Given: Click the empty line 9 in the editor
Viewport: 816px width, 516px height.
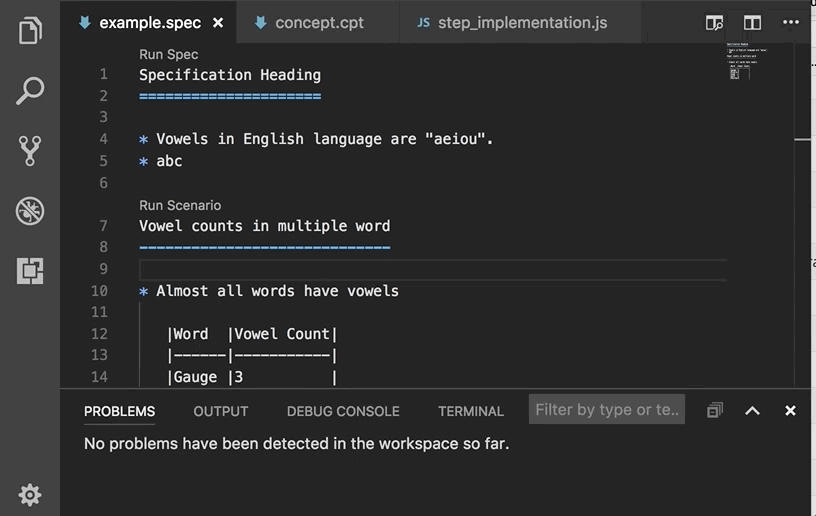Looking at the screenshot, I should (x=433, y=269).
